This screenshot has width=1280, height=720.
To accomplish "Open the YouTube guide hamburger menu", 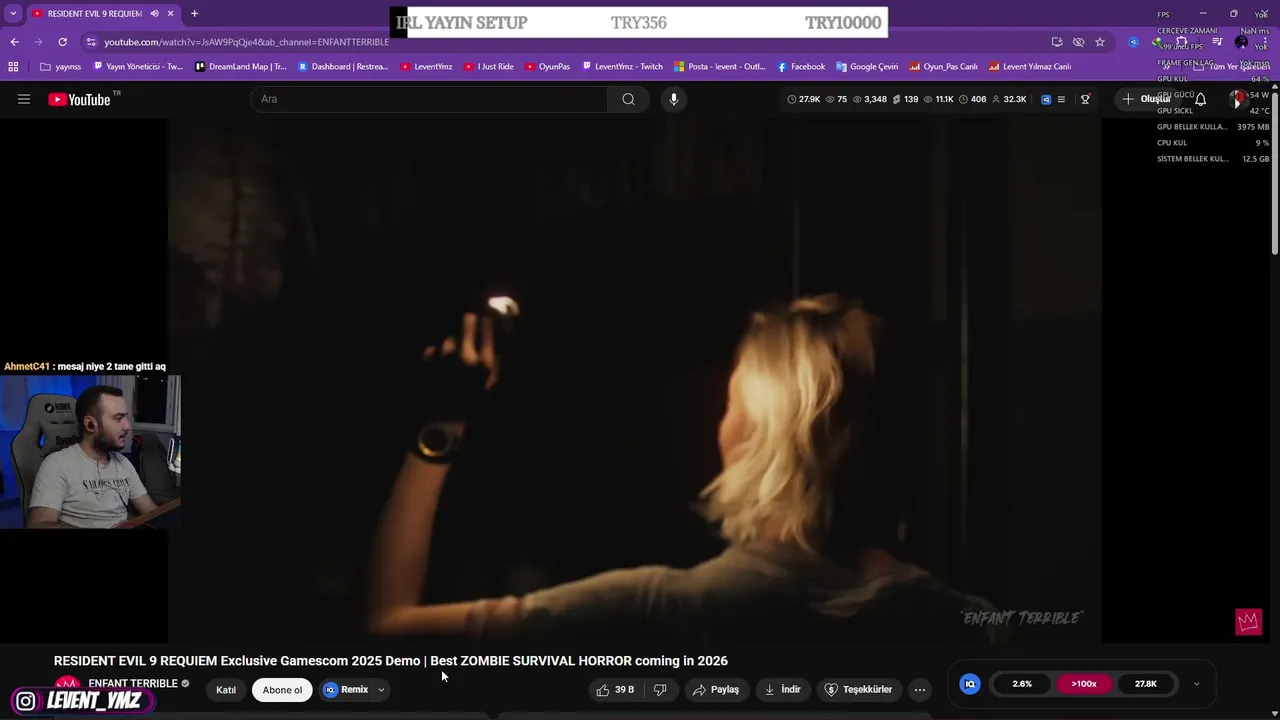I will 24,99.
